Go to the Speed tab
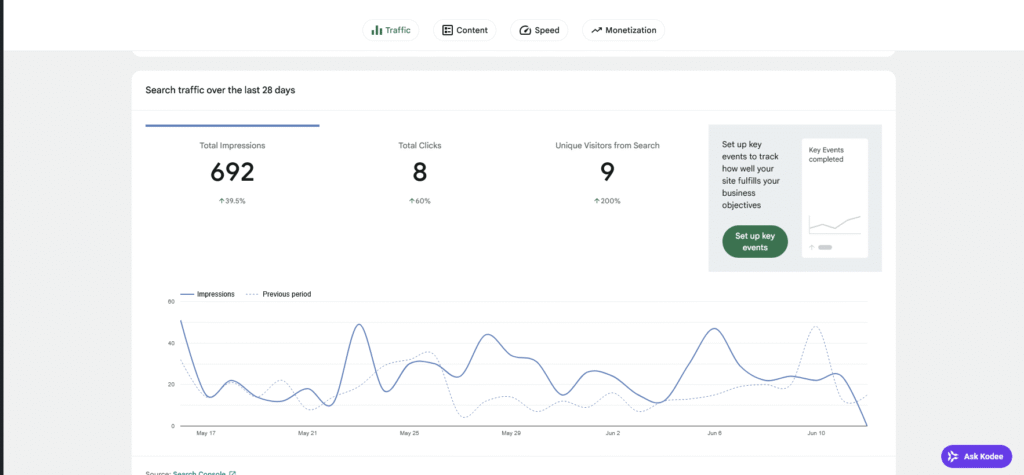1024x475 pixels. coord(539,30)
